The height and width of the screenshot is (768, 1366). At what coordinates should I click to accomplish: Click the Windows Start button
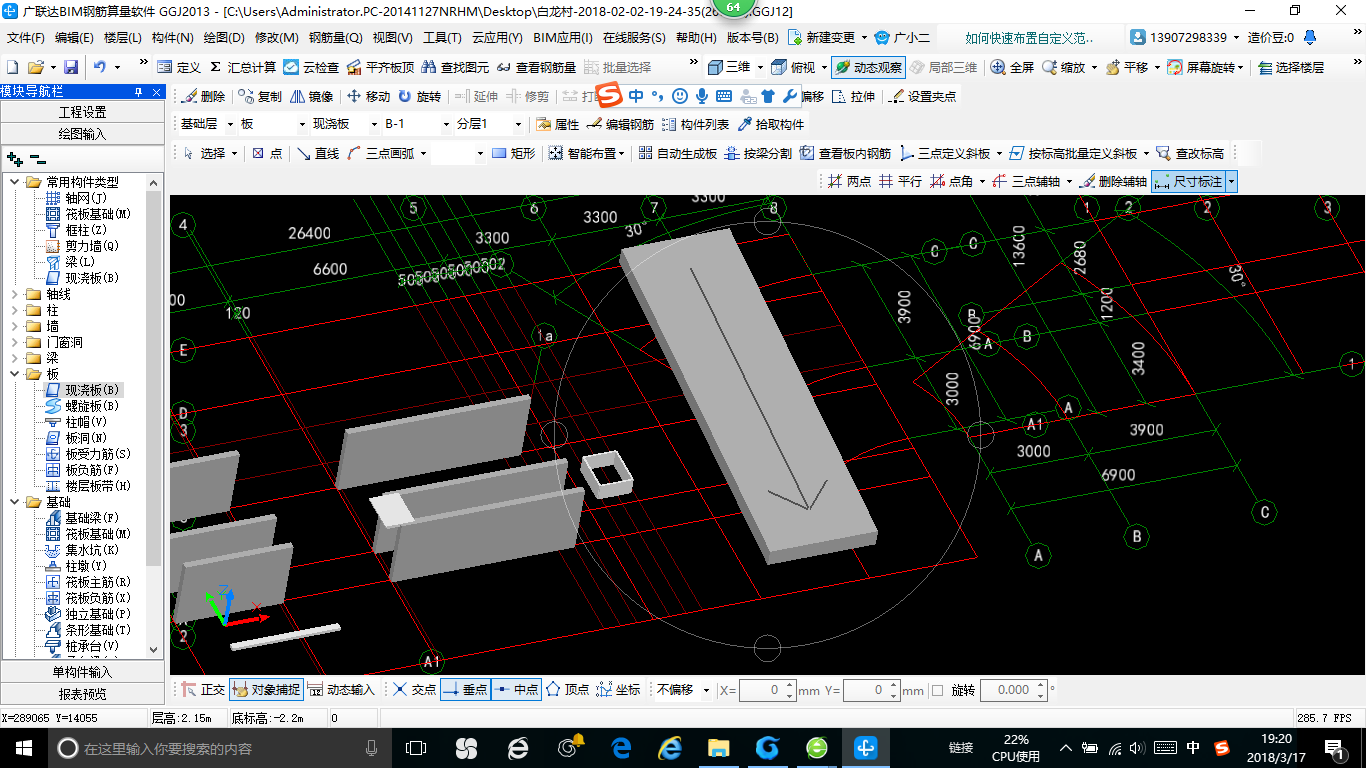point(23,748)
